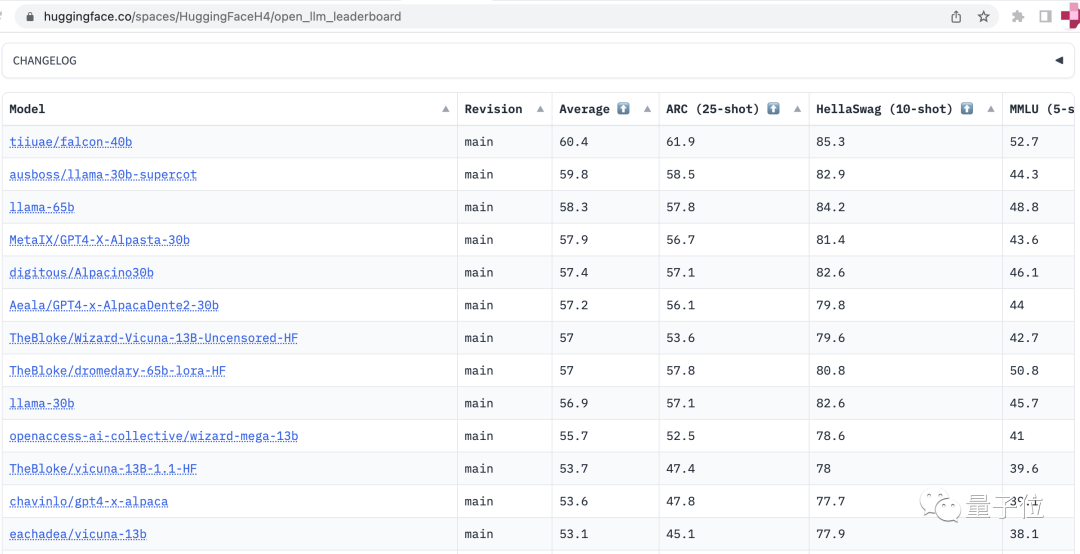Click the MMLU column header
This screenshot has width=1080, height=554.
1041,109
